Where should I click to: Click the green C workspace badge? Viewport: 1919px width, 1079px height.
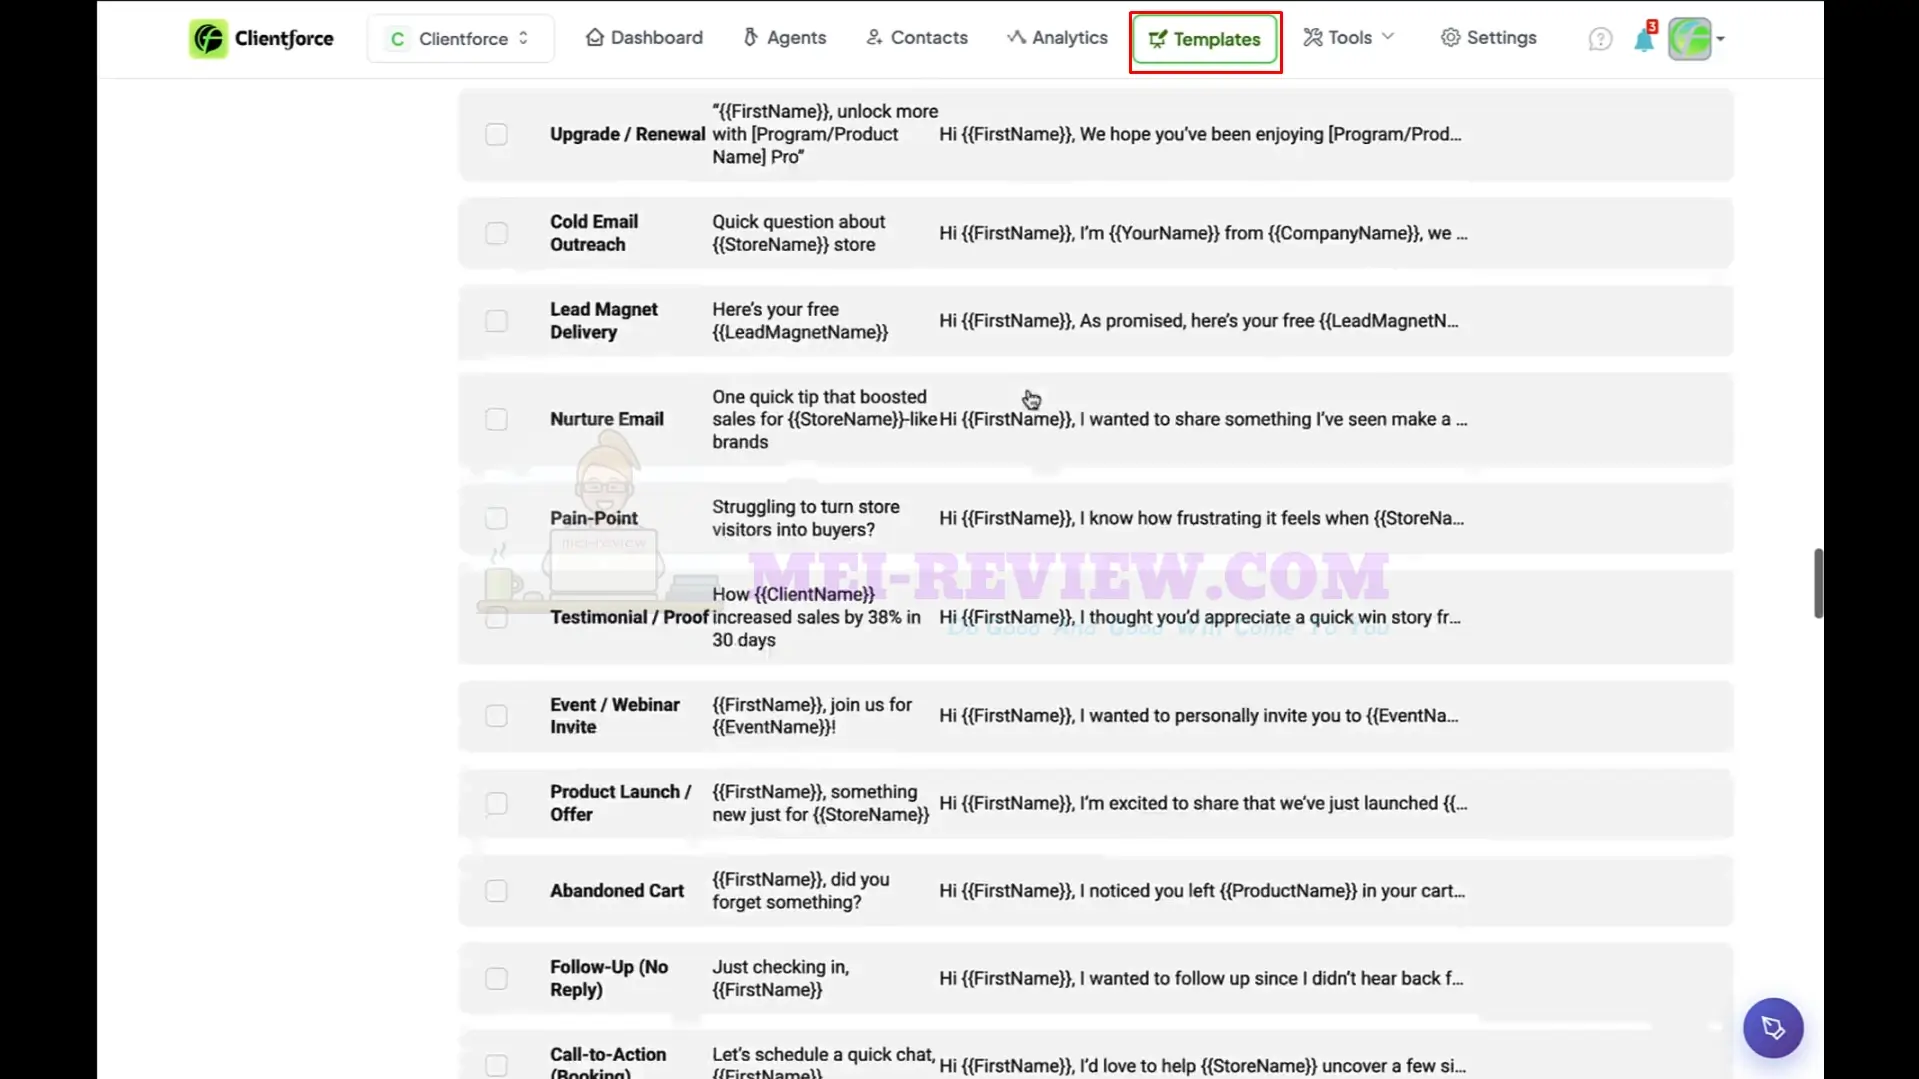click(397, 39)
